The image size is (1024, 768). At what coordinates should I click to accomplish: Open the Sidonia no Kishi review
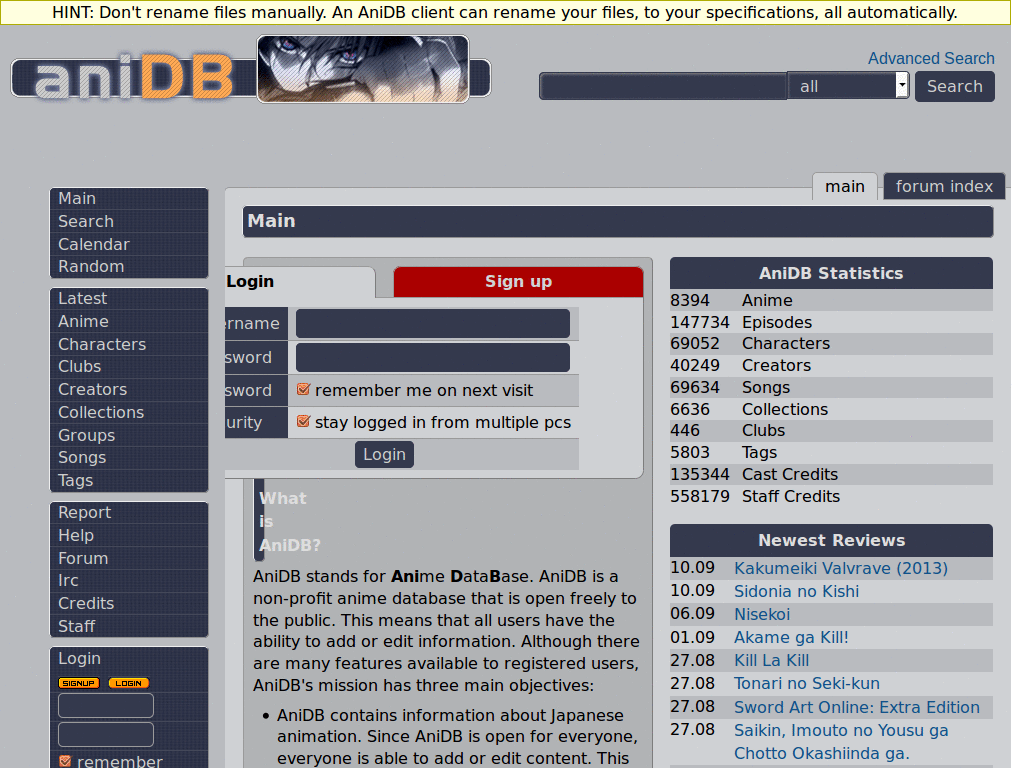point(796,591)
